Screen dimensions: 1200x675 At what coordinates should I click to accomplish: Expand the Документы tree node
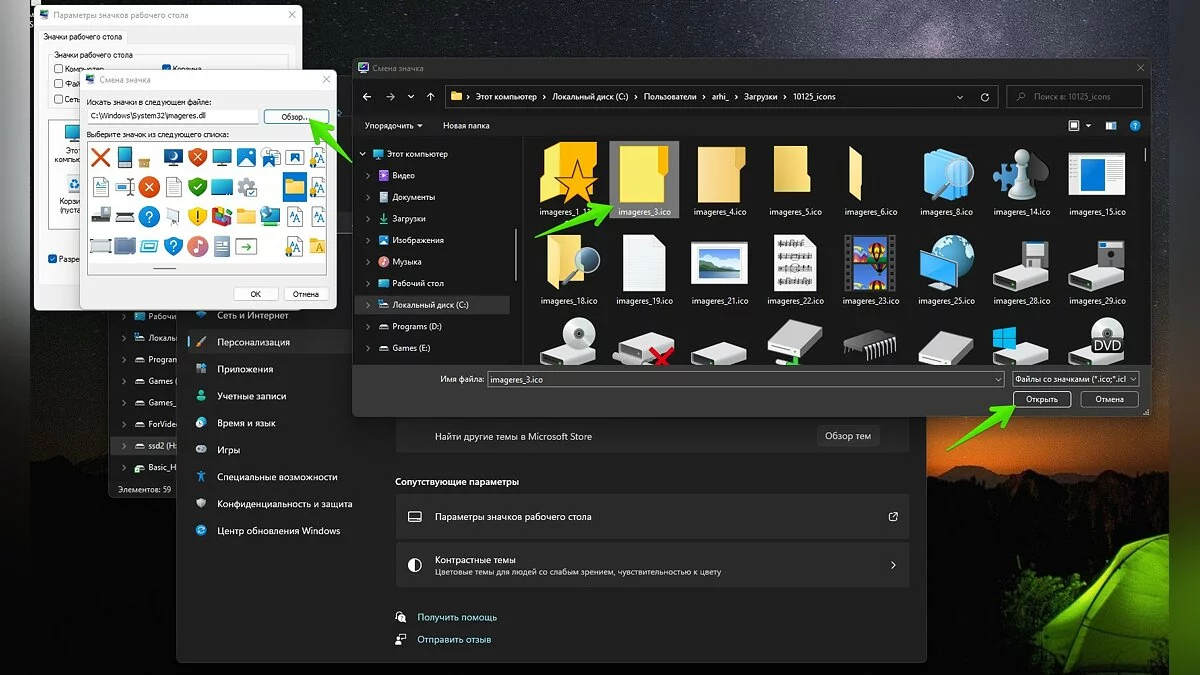click(x=368, y=197)
